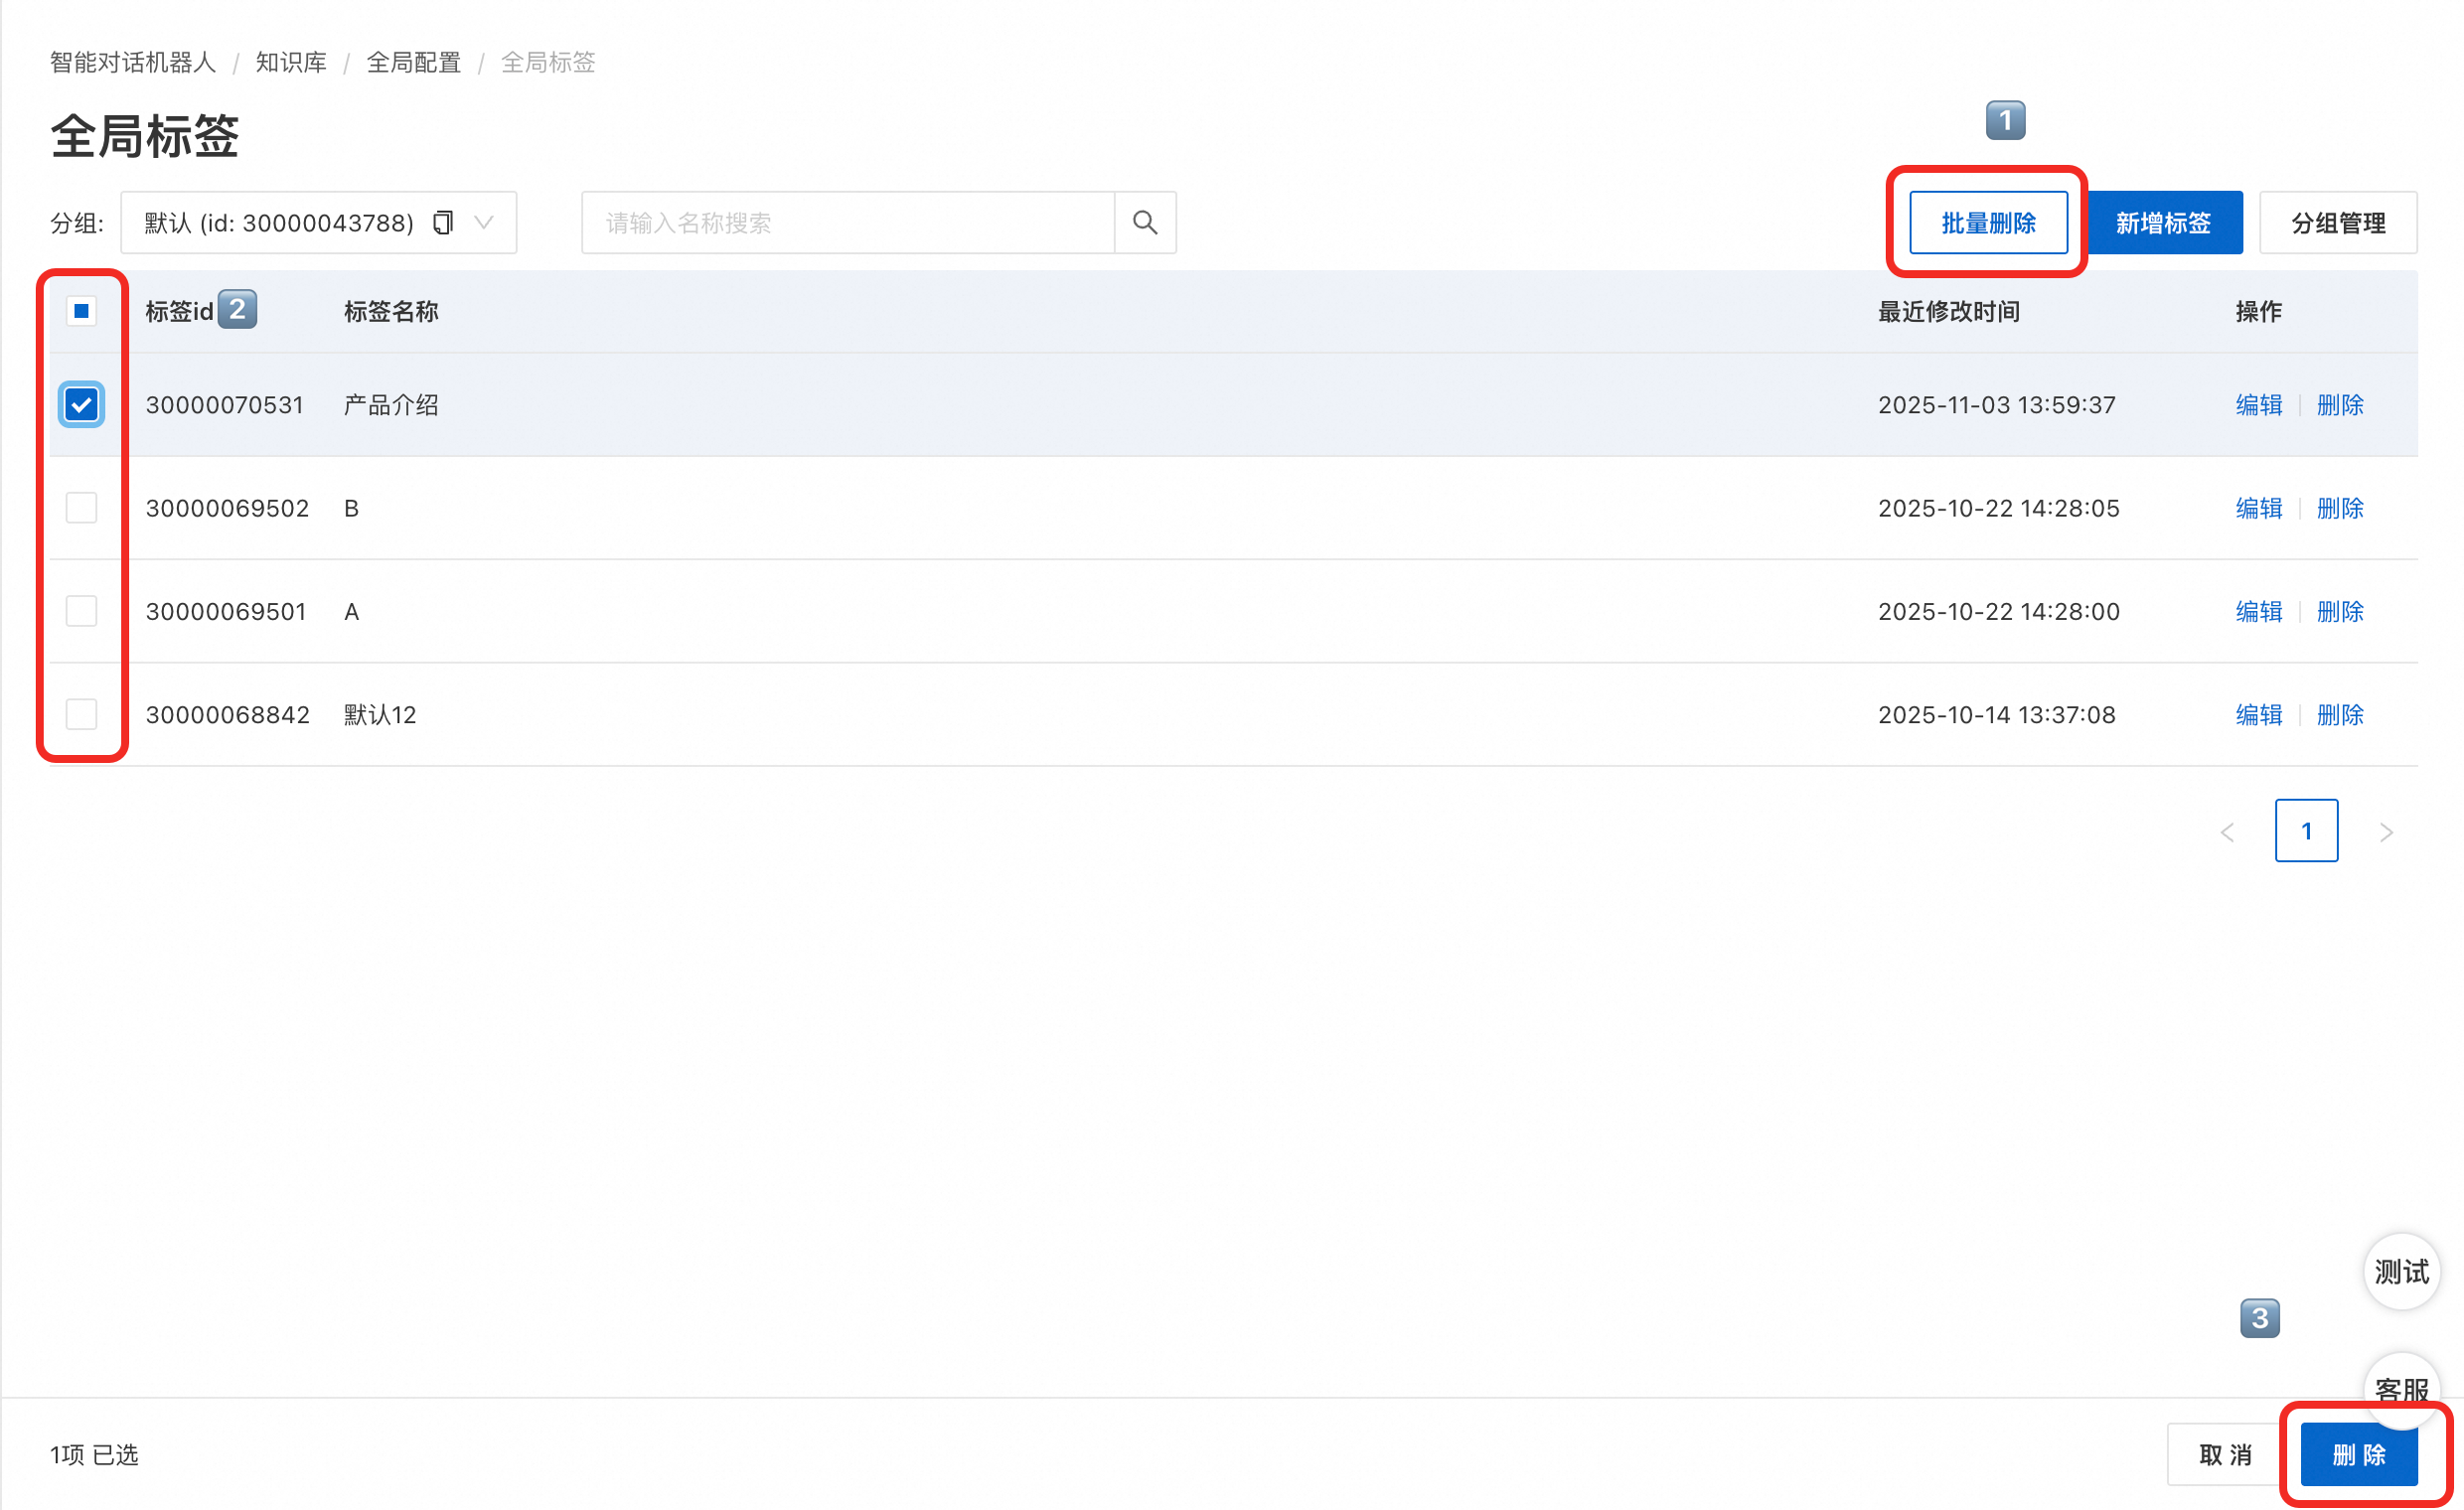2464x1510 pixels.
Task: Open 分组管理 group management
Action: tap(2337, 222)
